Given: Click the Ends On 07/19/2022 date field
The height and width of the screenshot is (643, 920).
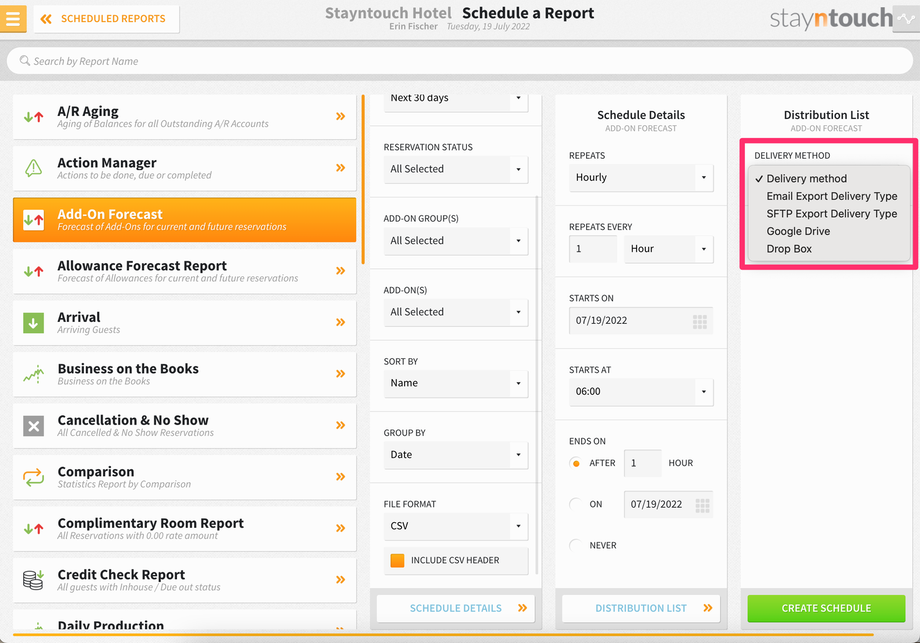Looking at the screenshot, I should pos(668,505).
